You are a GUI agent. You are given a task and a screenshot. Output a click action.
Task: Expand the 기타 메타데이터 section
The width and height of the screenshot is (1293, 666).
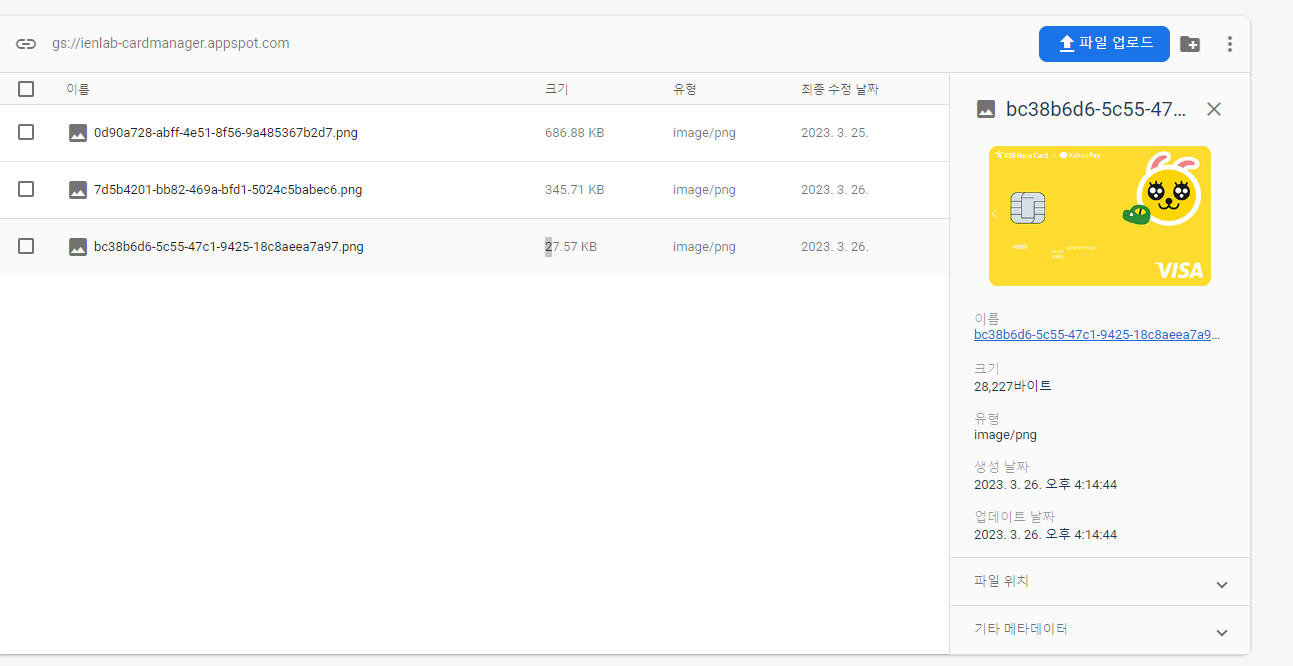click(1100, 630)
